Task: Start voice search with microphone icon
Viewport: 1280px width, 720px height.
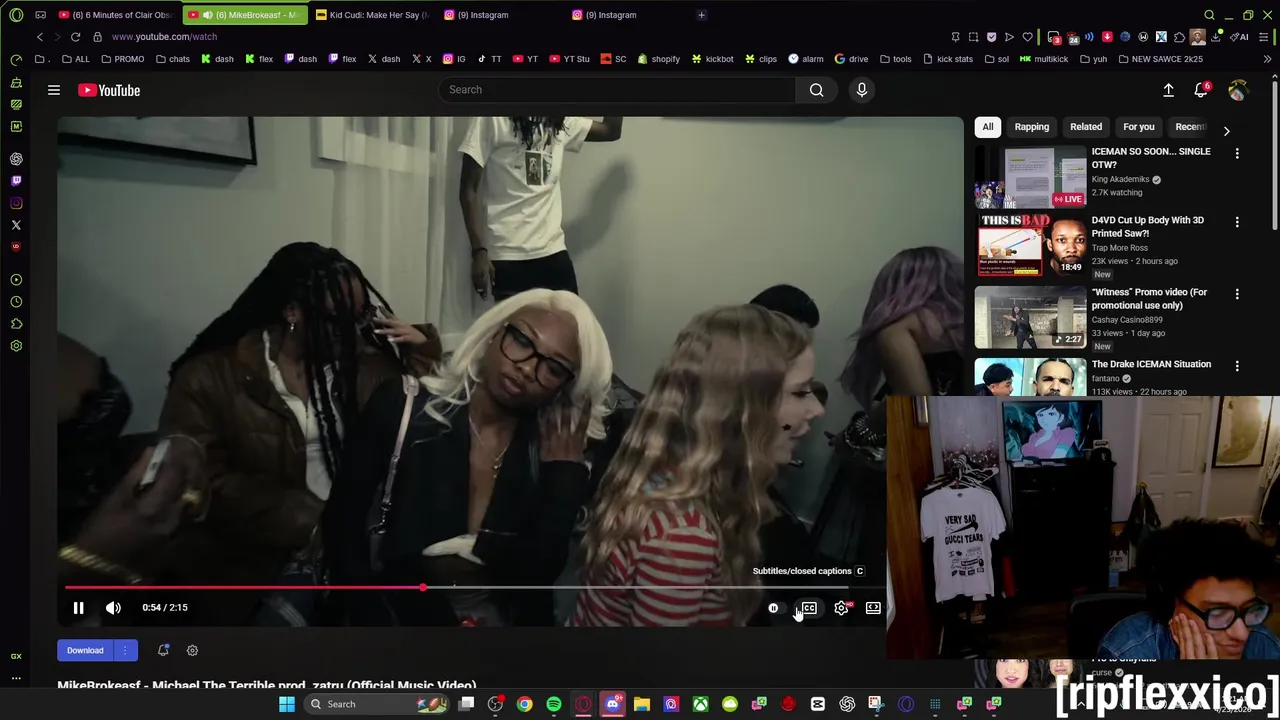Action: coord(862,90)
